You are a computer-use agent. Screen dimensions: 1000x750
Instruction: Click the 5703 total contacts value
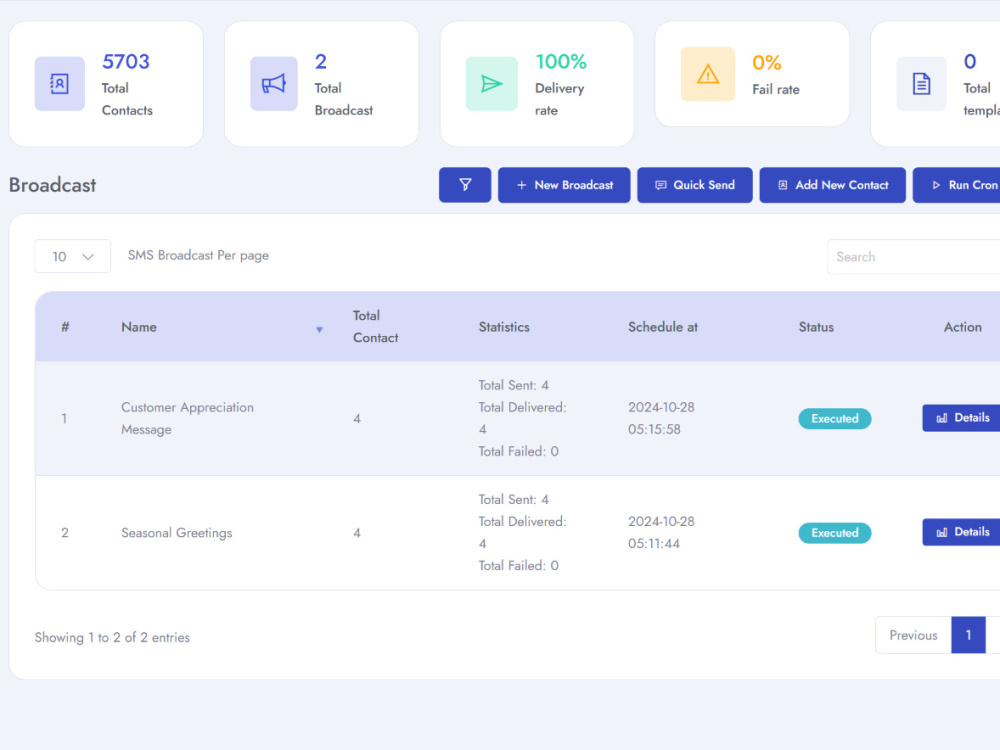point(126,62)
